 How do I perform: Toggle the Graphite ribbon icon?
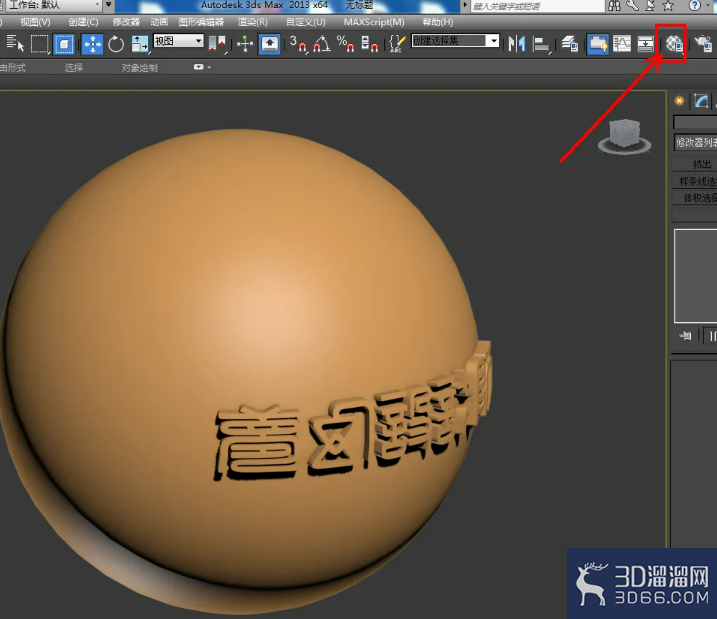pos(598,44)
